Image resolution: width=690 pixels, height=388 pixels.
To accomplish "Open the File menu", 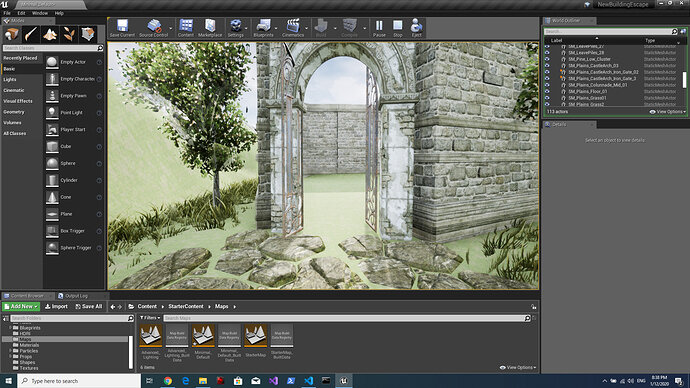I will click(7, 13).
